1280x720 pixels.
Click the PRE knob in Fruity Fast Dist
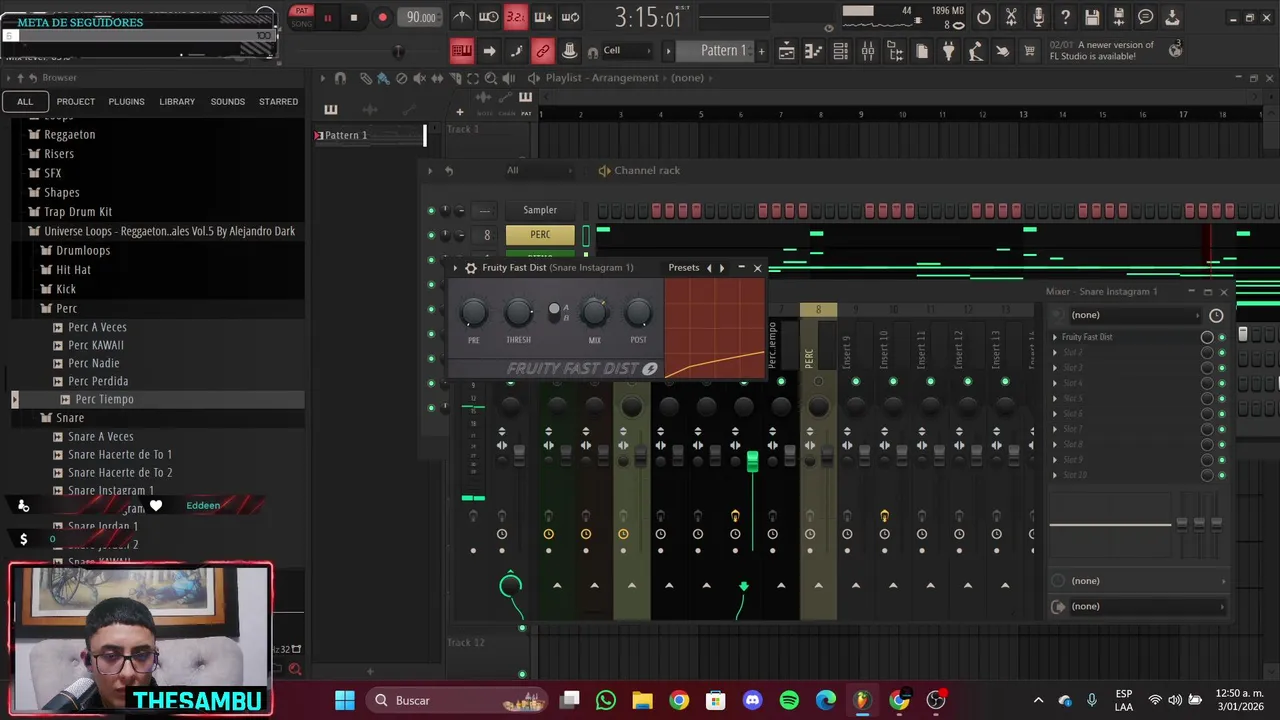pos(474,313)
